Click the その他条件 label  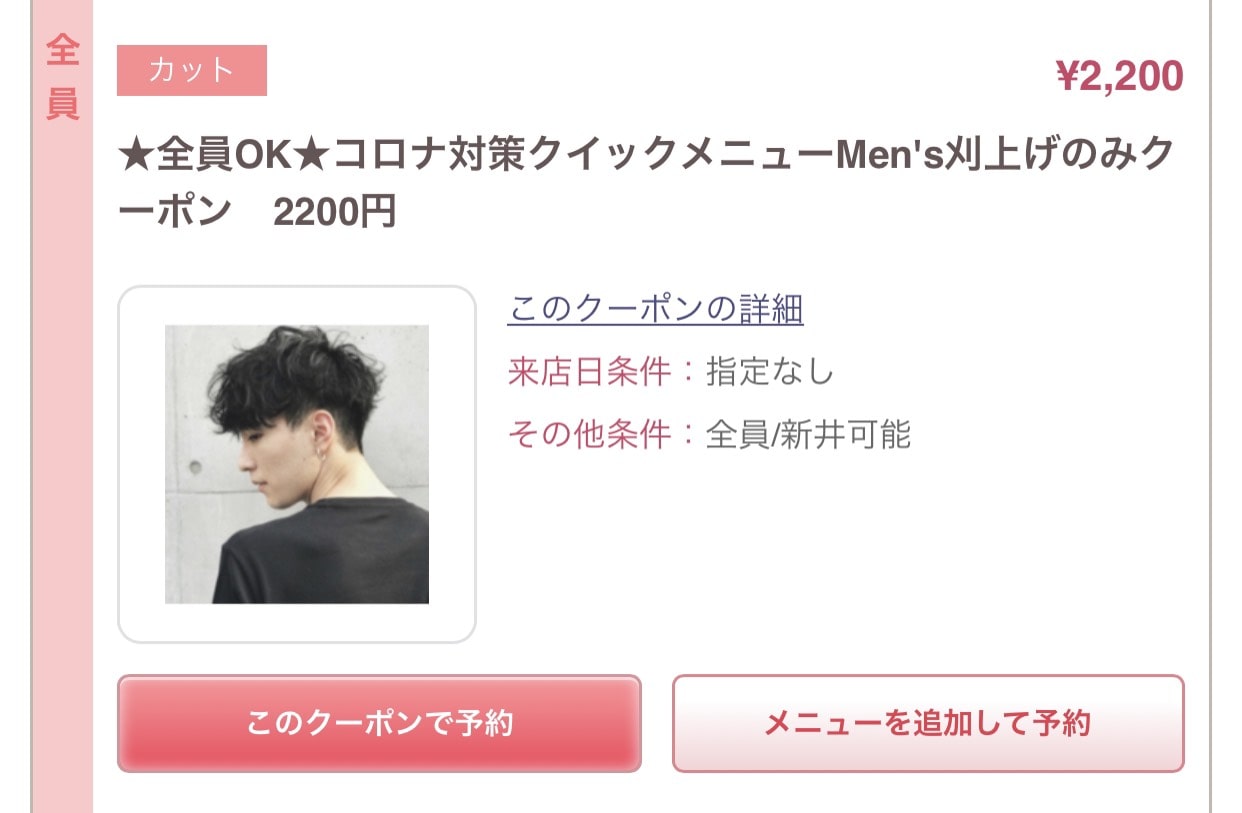(x=589, y=435)
